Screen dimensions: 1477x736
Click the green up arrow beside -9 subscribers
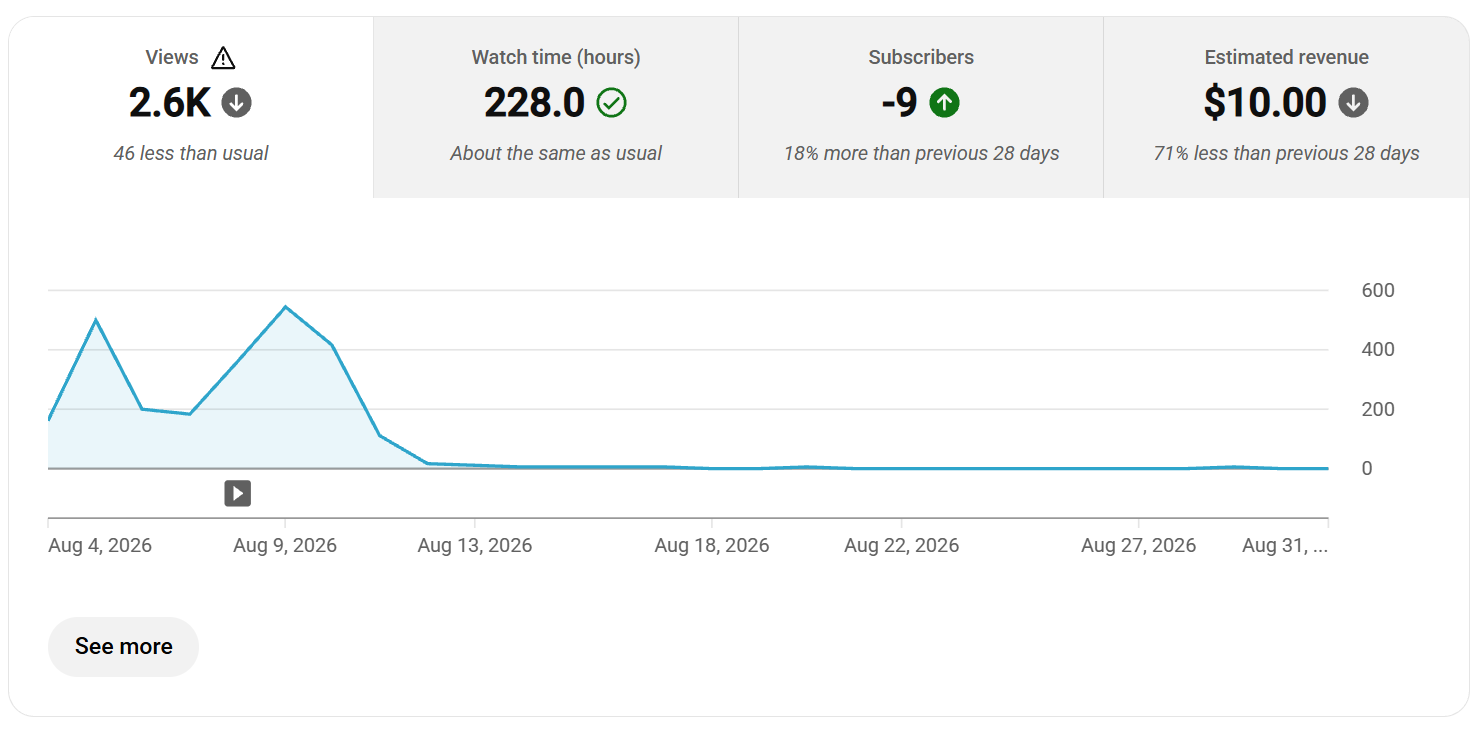pyautogui.click(x=944, y=102)
